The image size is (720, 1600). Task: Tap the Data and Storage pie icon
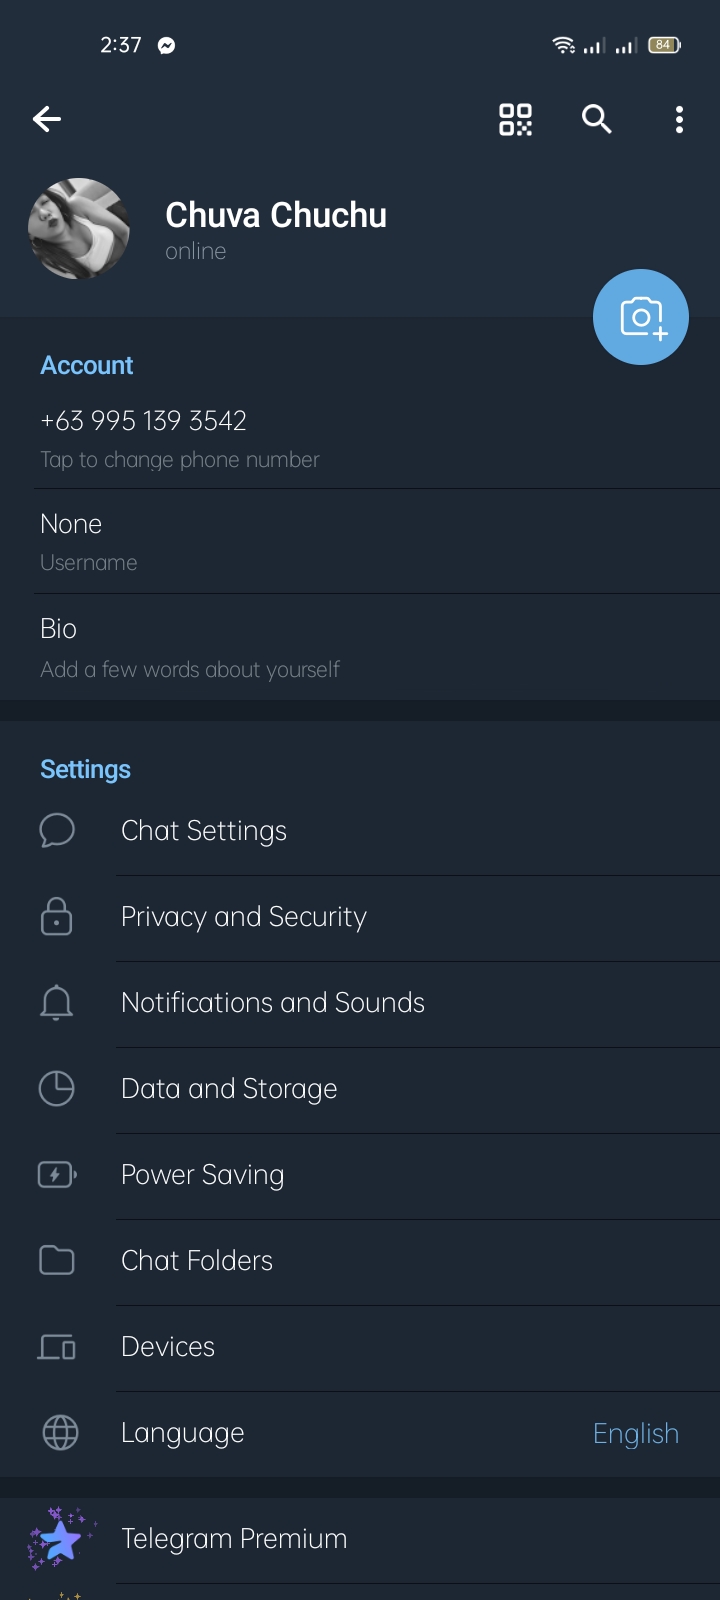click(x=57, y=1089)
